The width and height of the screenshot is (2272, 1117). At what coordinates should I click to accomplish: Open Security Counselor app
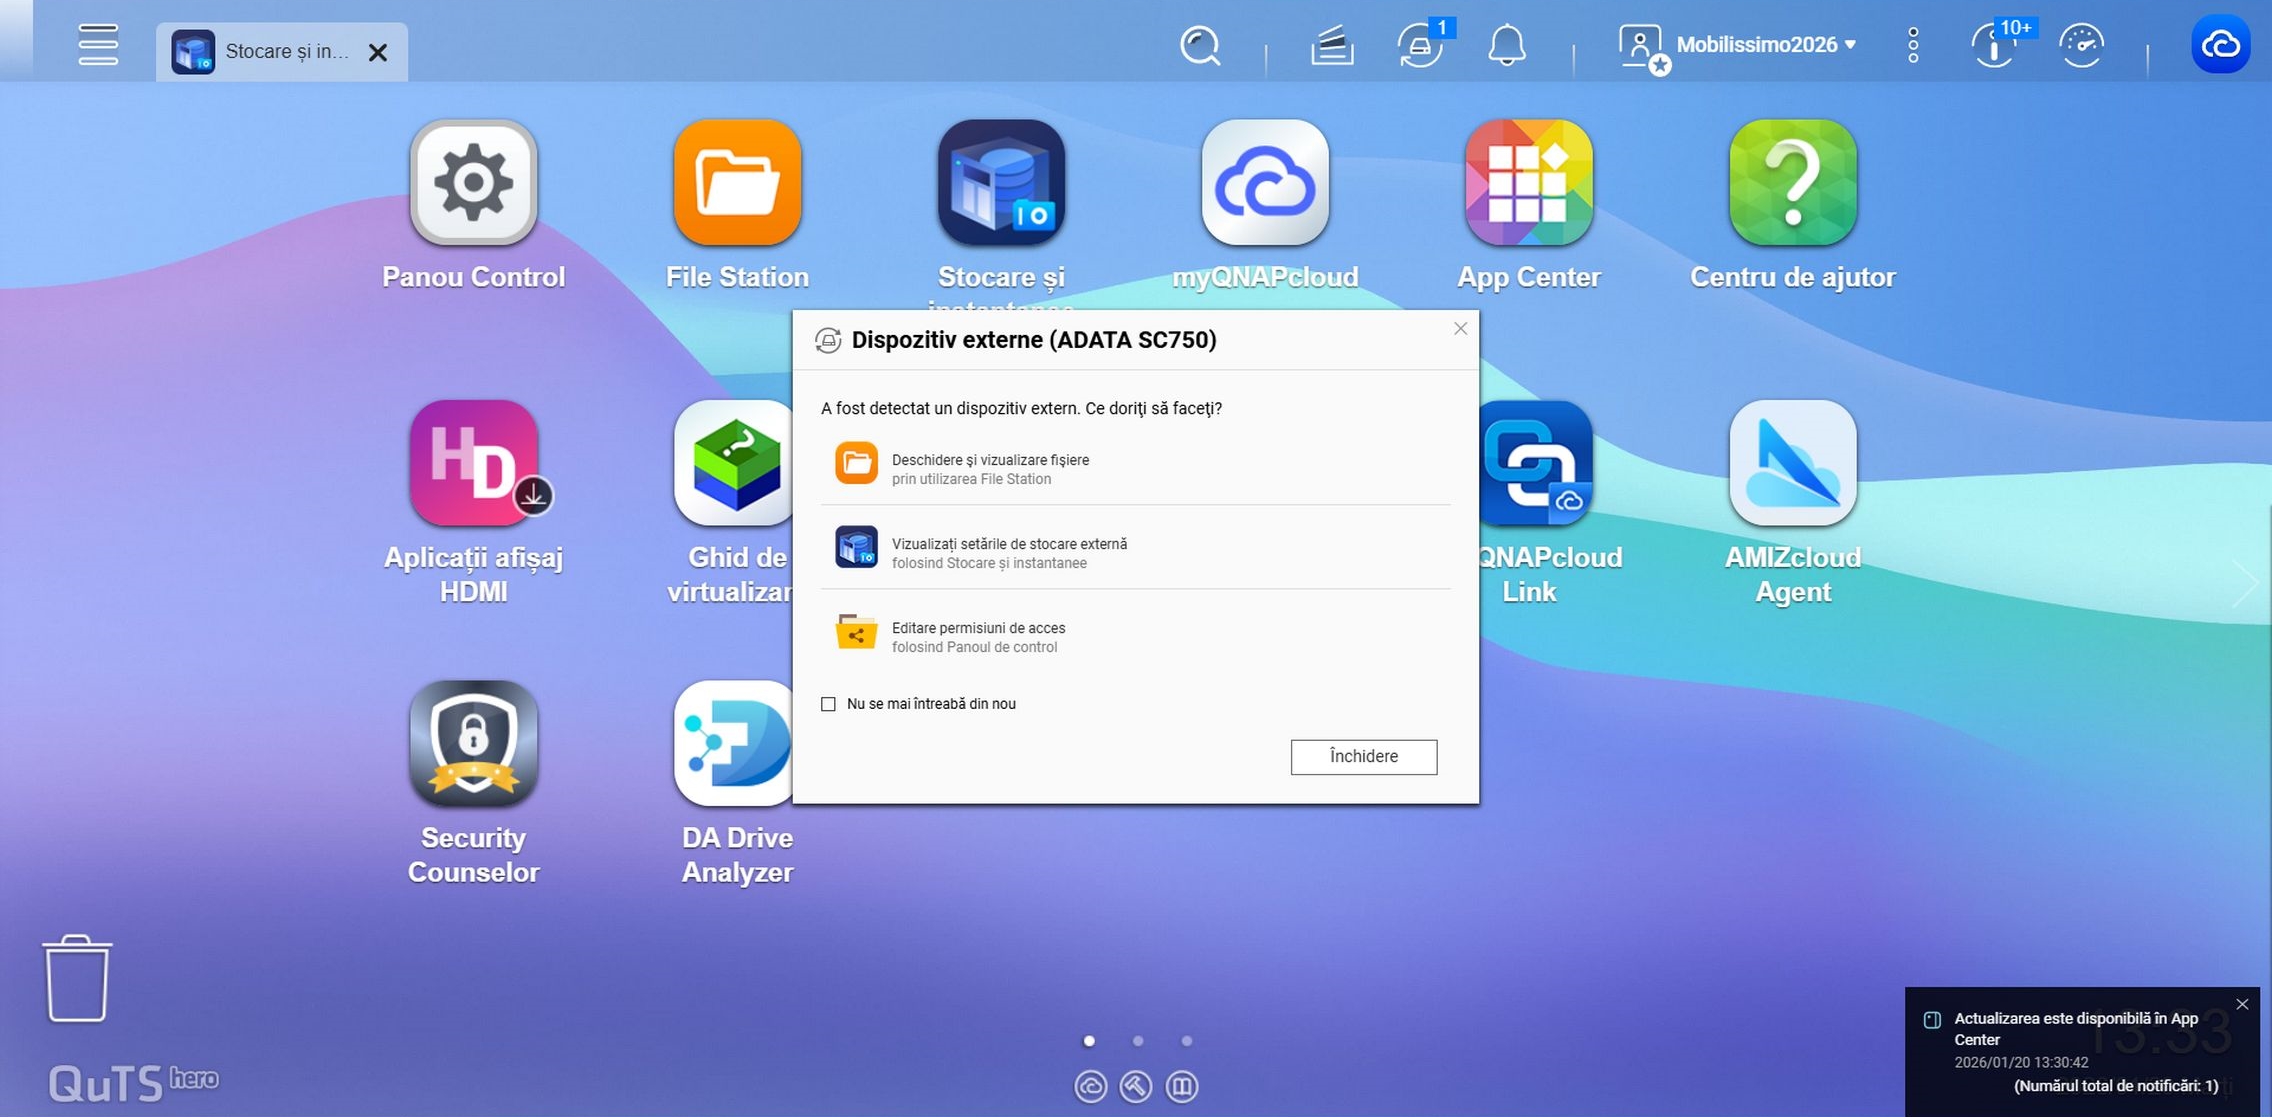(x=473, y=744)
